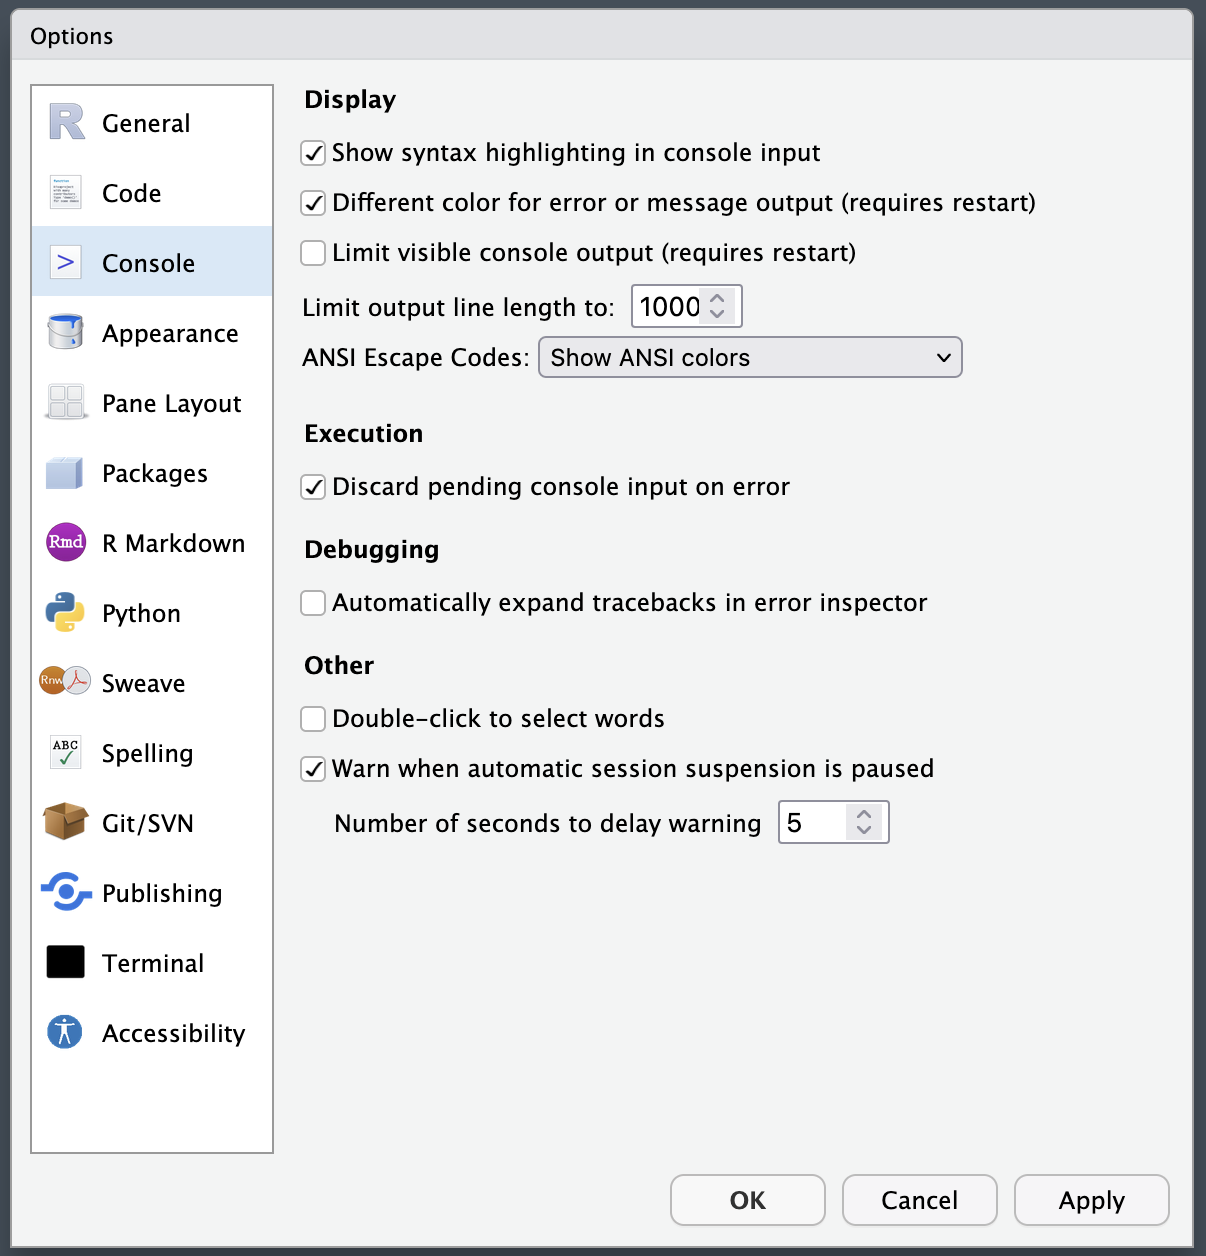Image resolution: width=1206 pixels, height=1256 pixels.
Task: Toggle Double-click to select words
Action: [x=314, y=719]
